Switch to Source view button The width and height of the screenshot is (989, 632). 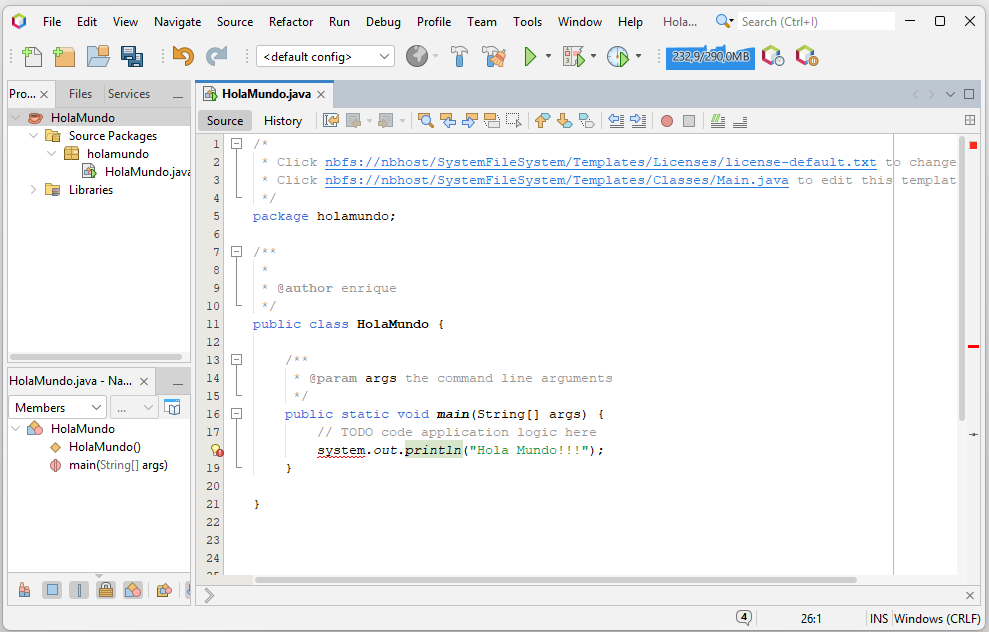pyautogui.click(x=225, y=120)
